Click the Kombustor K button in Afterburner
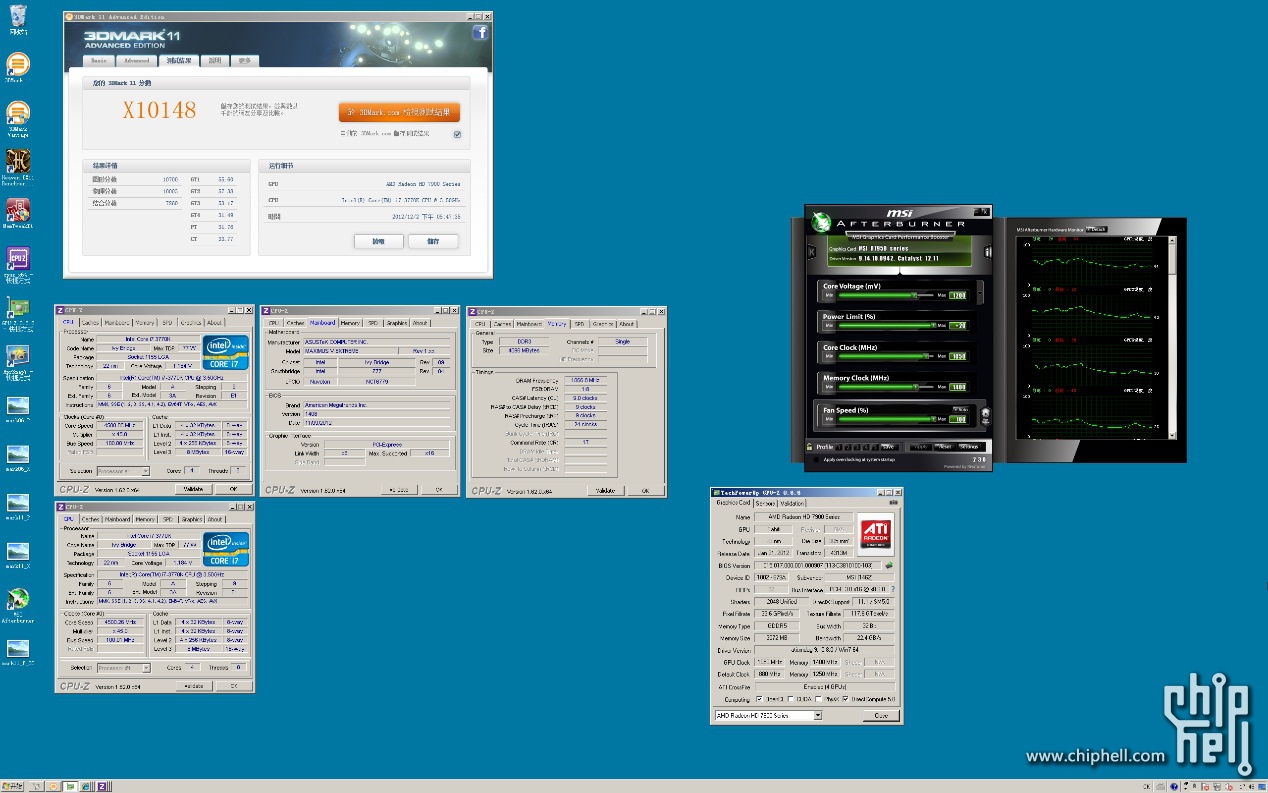1268x793 pixels. [811, 252]
